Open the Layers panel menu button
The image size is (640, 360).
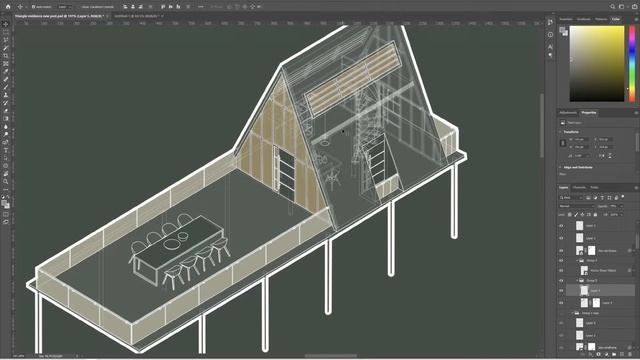click(636, 187)
